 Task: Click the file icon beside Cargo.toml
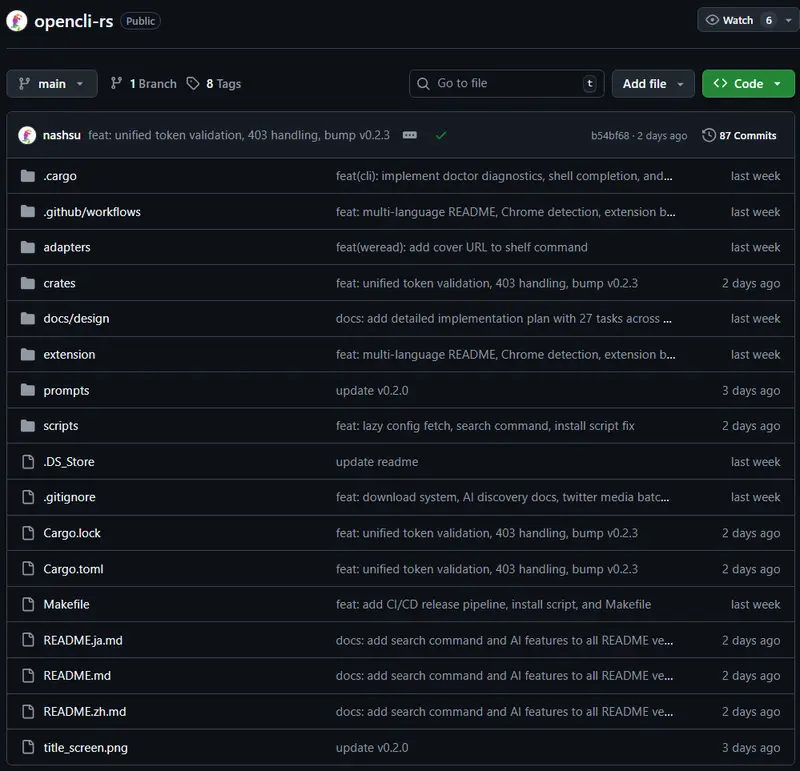click(28, 568)
